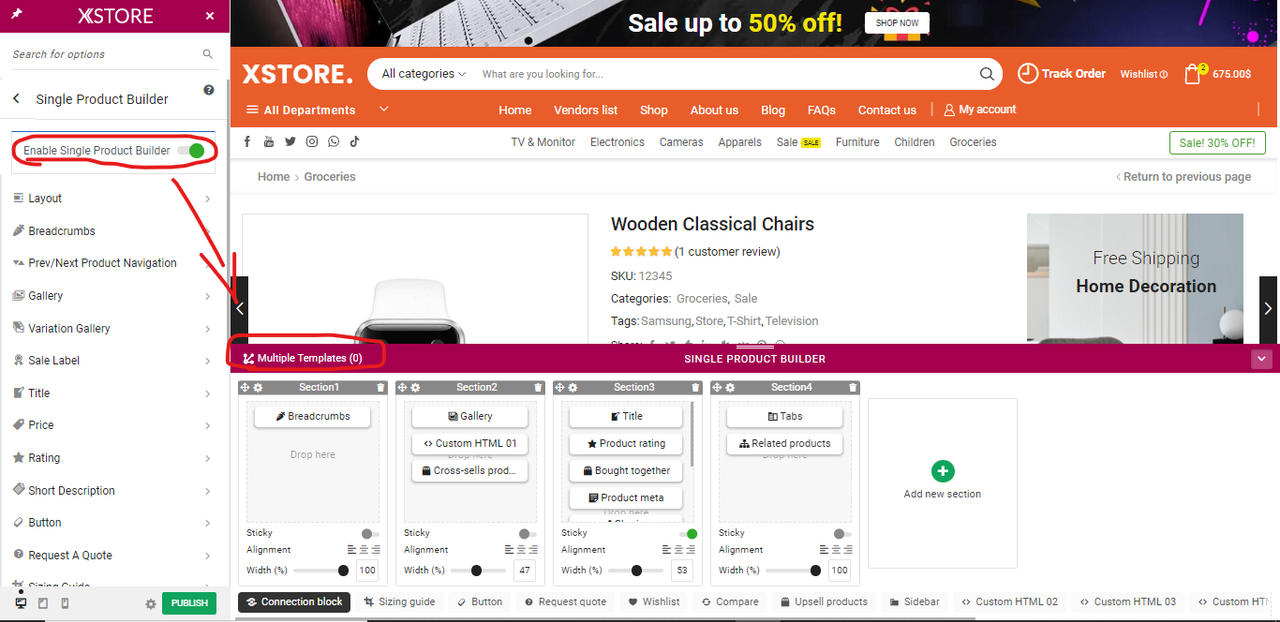Image resolution: width=1280 pixels, height=622 pixels.
Task: Click the green Publish button
Action: 189,603
